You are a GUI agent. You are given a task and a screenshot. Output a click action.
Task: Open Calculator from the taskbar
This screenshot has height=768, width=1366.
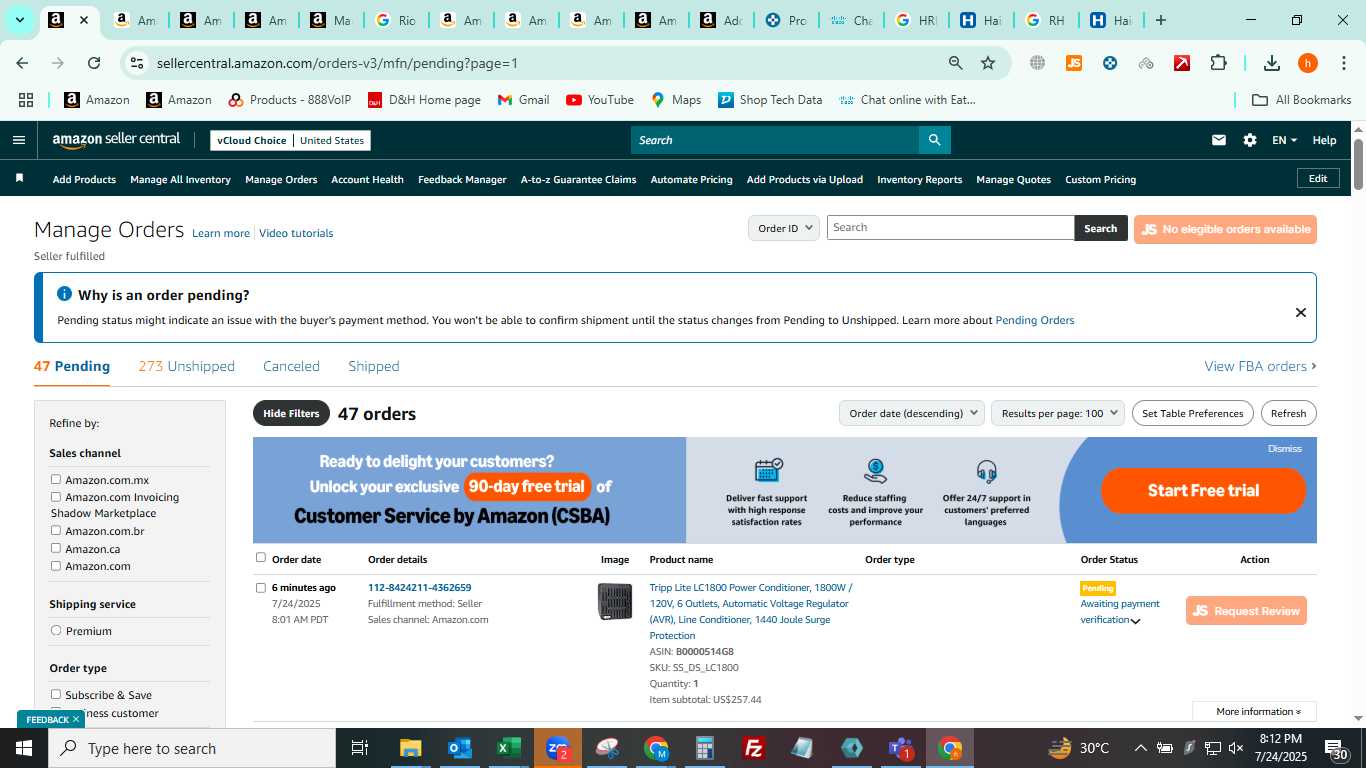[x=705, y=748]
